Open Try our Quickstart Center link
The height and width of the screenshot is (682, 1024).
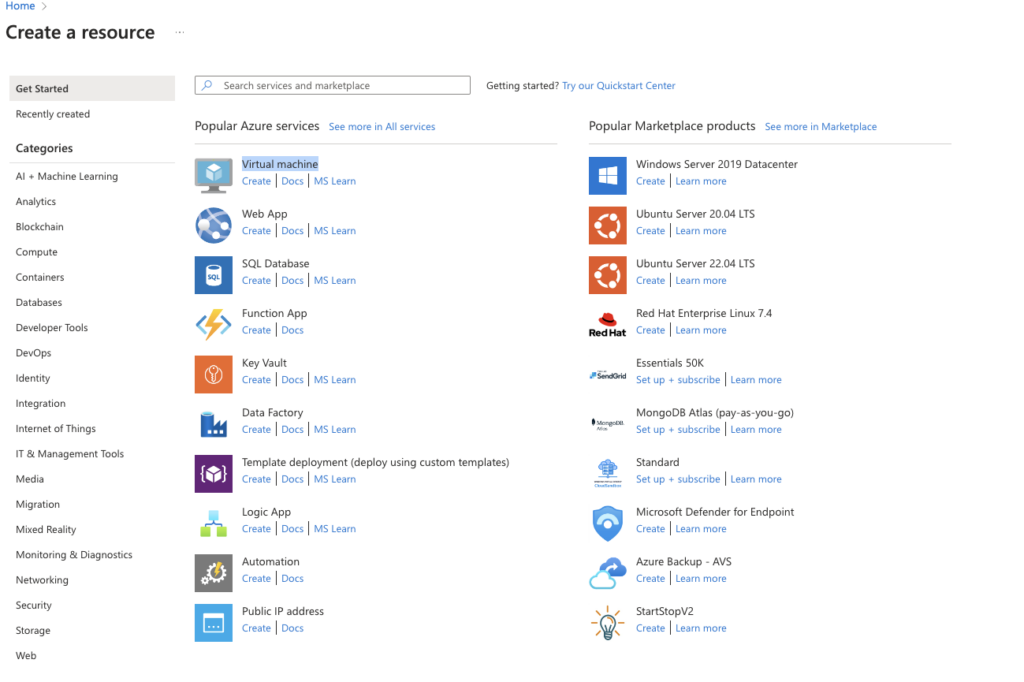pyautogui.click(x=618, y=86)
